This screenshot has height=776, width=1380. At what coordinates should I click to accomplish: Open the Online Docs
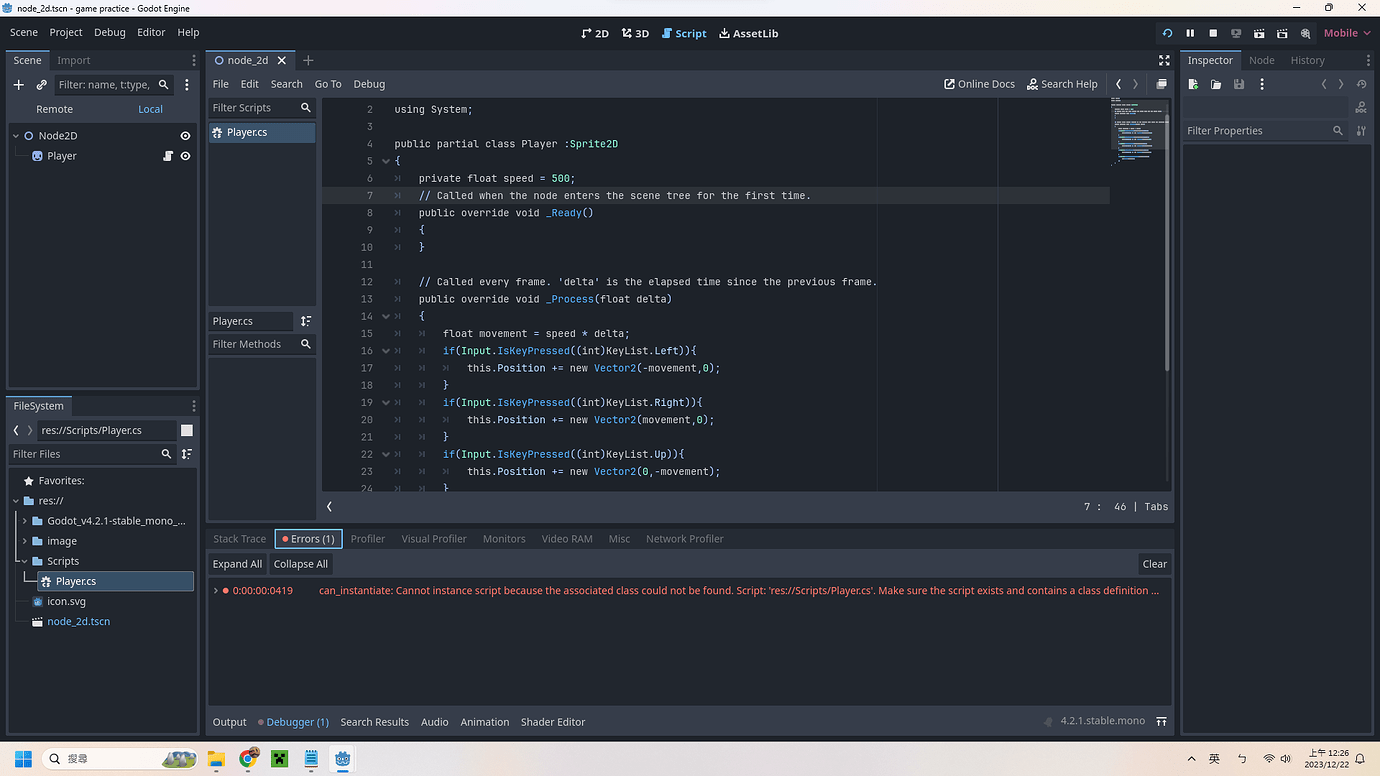[x=978, y=84]
